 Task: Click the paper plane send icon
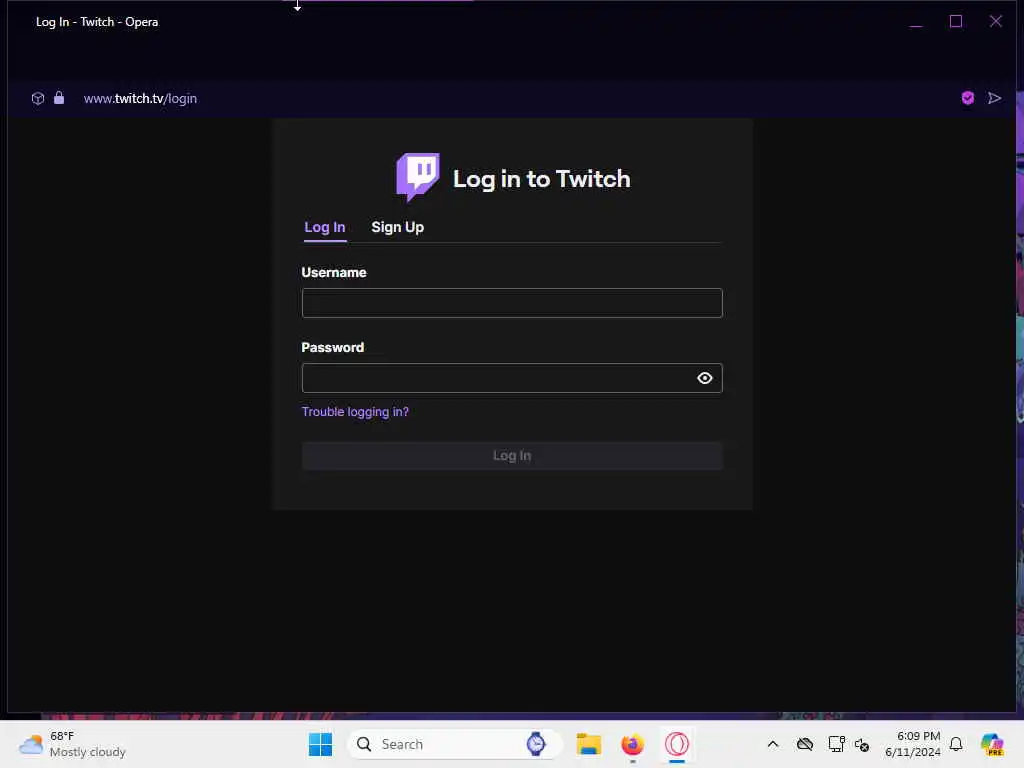click(995, 98)
